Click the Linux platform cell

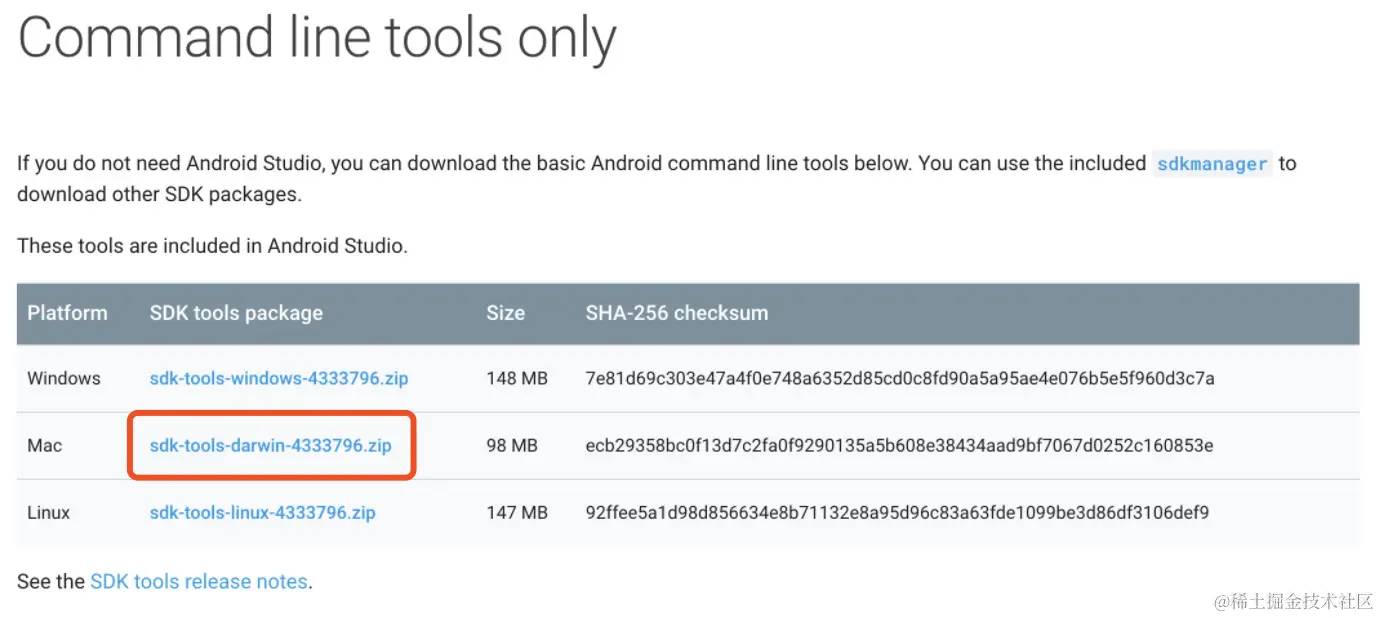(x=49, y=513)
